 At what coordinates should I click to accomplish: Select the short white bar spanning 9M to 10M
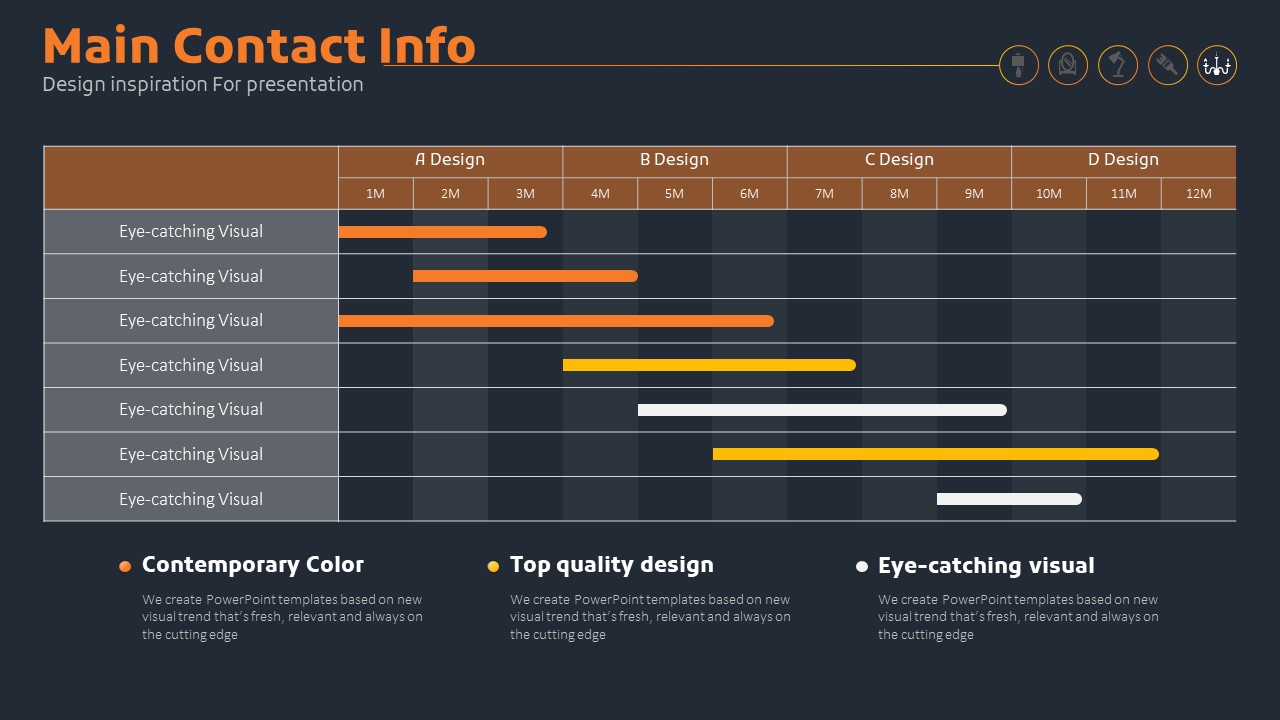click(x=1009, y=499)
